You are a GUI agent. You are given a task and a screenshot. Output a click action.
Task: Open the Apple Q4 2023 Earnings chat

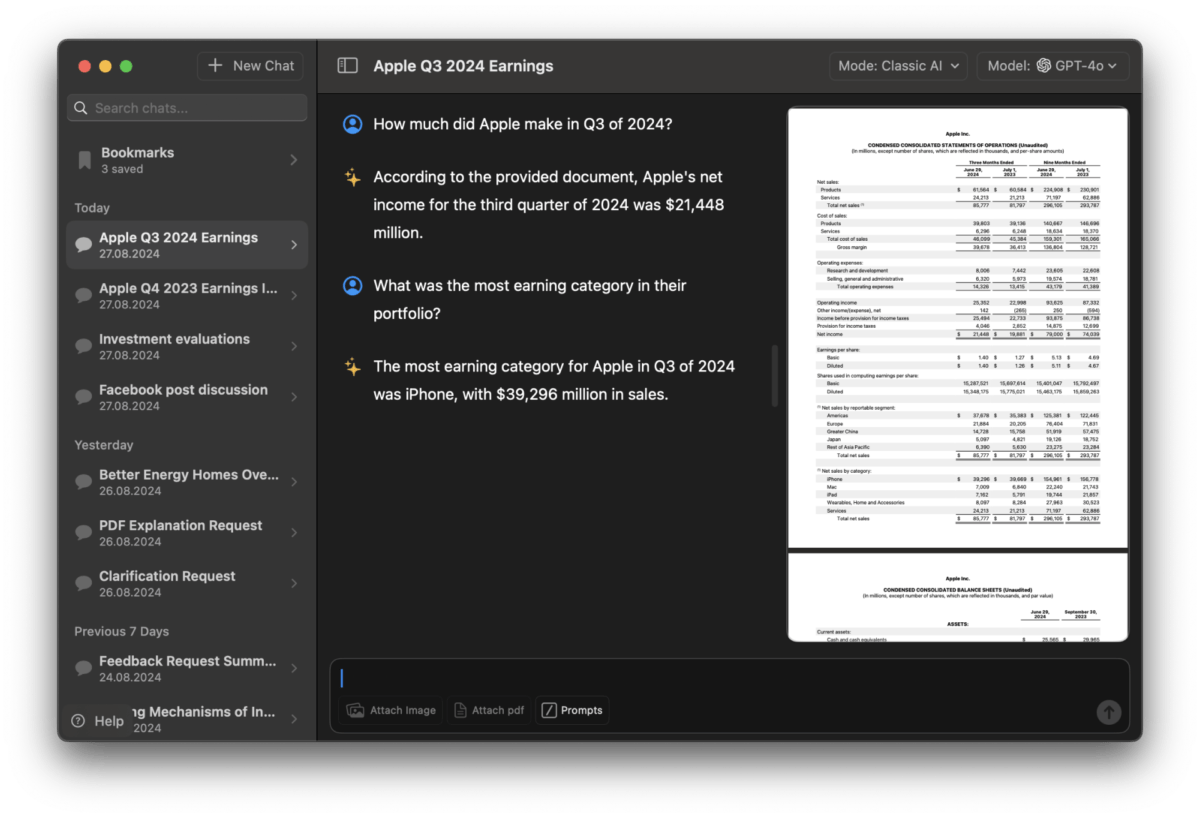coord(187,296)
